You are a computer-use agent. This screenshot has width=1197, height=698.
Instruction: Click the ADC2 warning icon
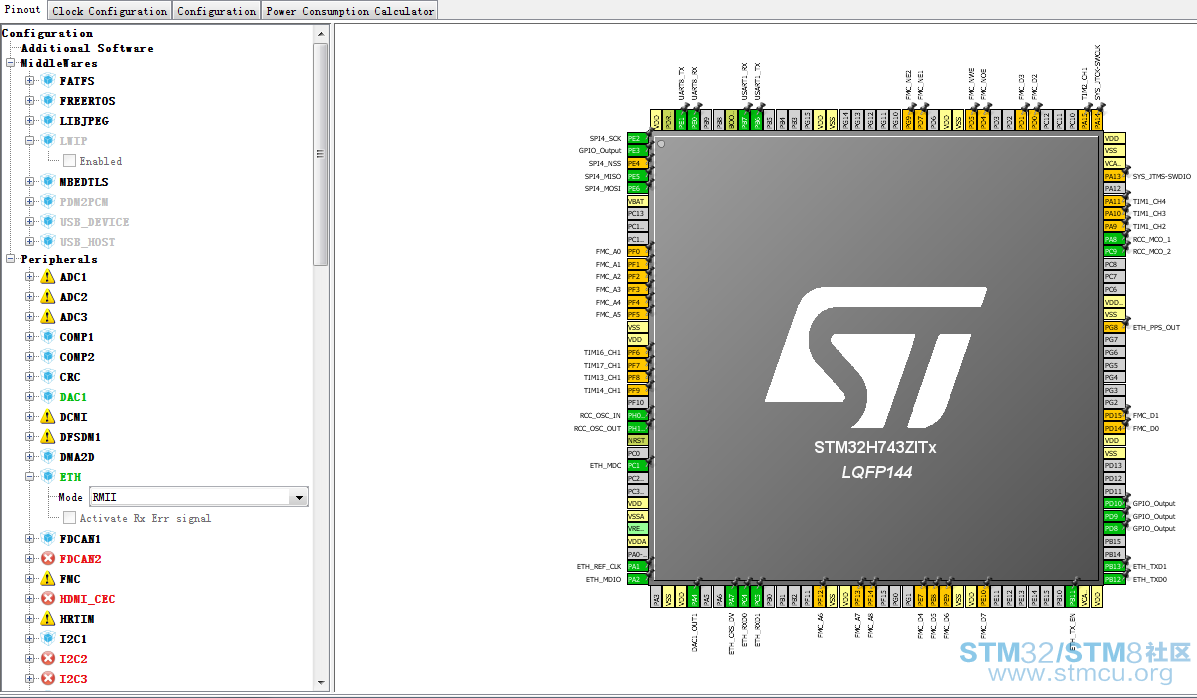click(48, 296)
